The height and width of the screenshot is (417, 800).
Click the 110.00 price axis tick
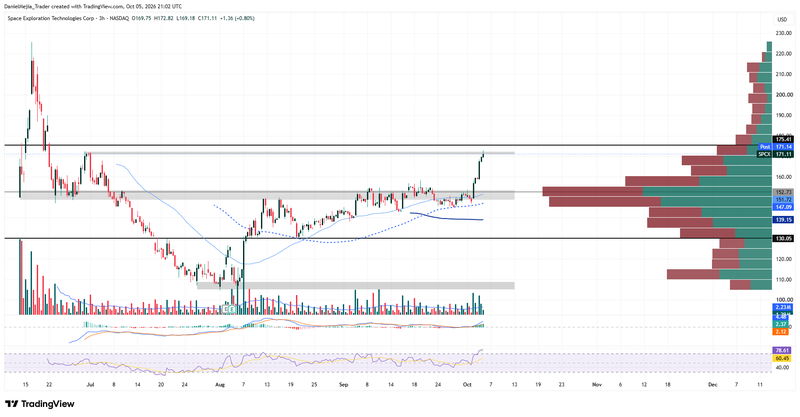[784, 280]
